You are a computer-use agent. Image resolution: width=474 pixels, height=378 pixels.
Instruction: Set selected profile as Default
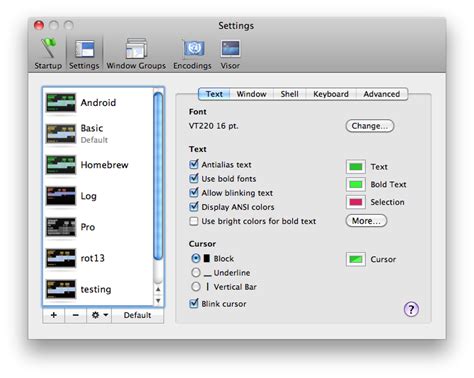[x=137, y=315]
